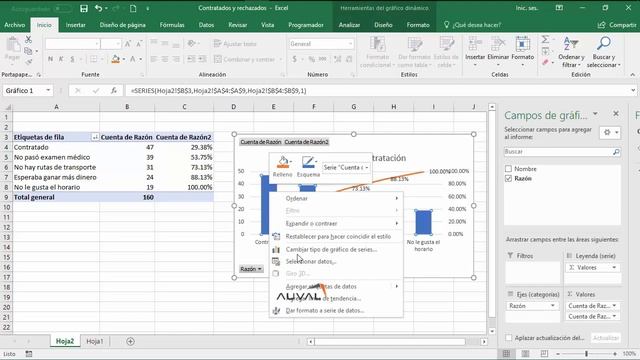Open first Cuenta de Raz... dropdown in Valores
Viewport: 640px width, 360px height.
pyautogui.click(x=614, y=306)
